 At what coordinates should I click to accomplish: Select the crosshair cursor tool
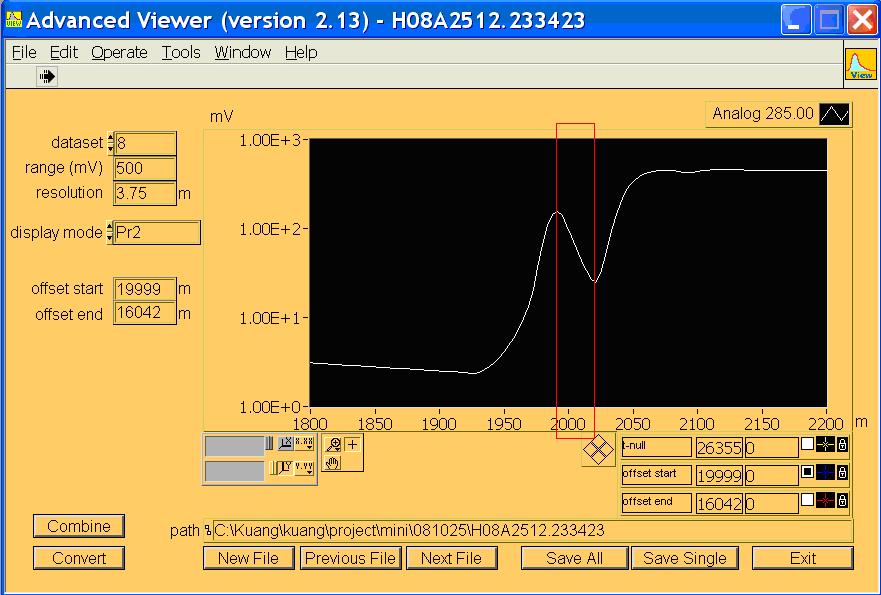[x=352, y=445]
